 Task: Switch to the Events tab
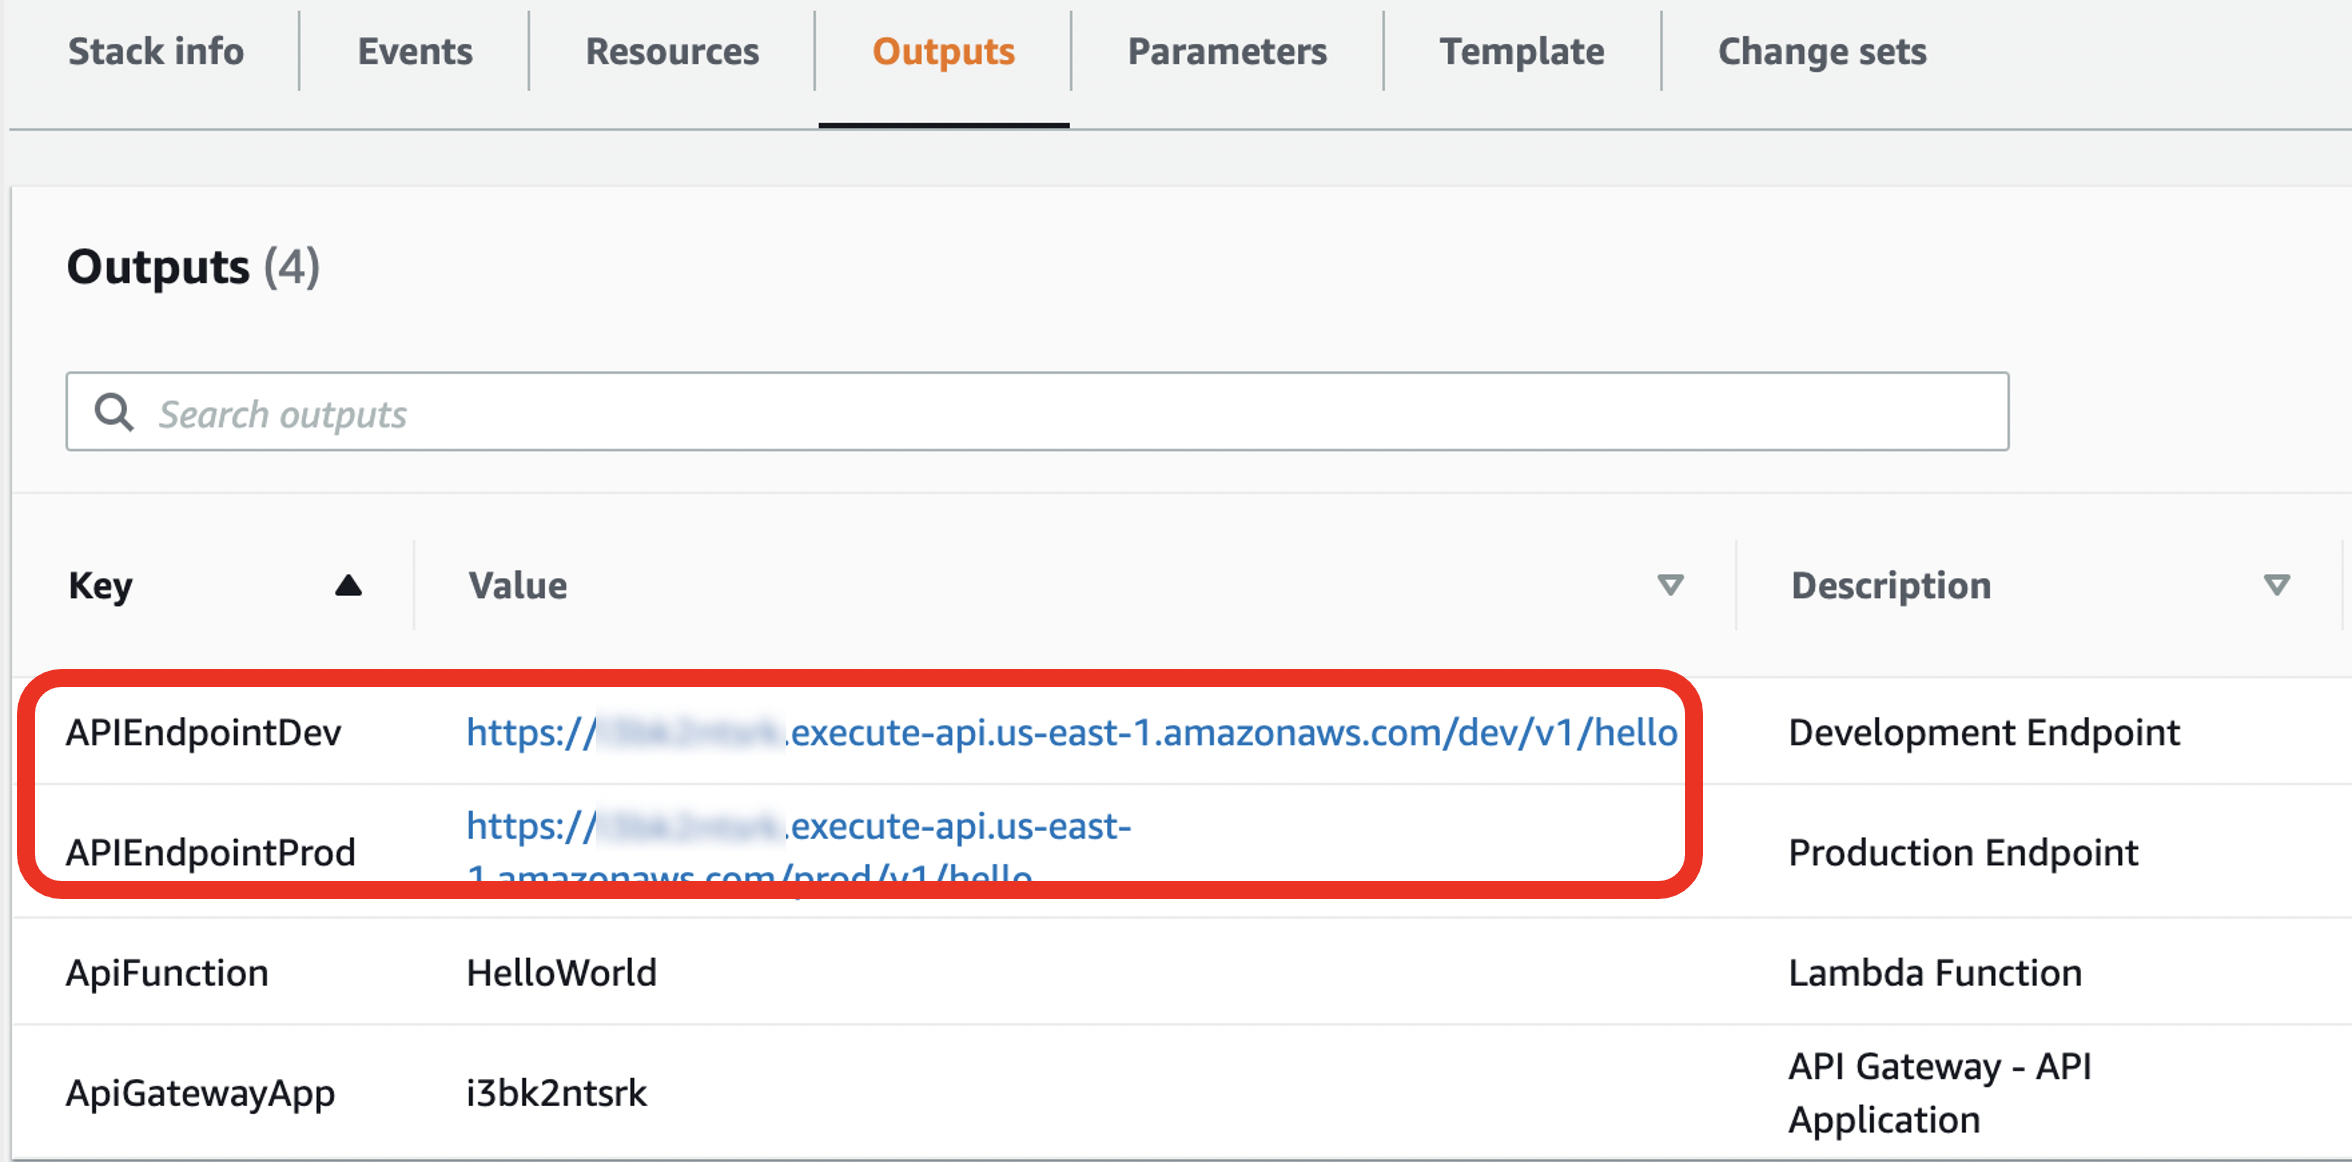coord(415,52)
